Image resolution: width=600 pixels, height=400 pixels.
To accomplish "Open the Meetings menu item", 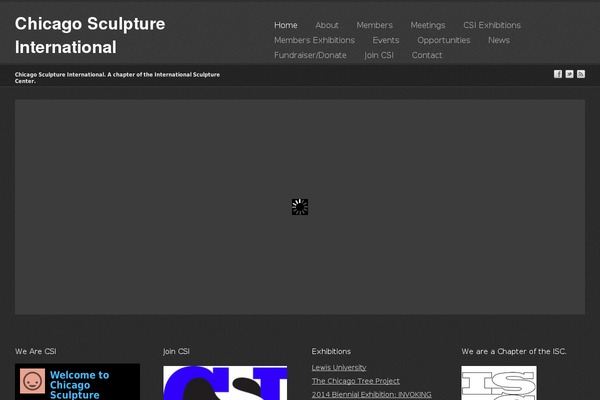I will click(428, 25).
